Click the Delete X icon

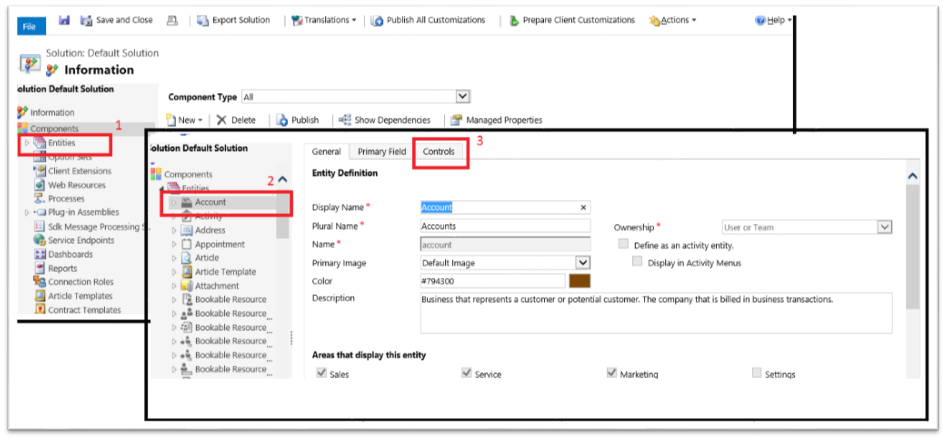221,120
